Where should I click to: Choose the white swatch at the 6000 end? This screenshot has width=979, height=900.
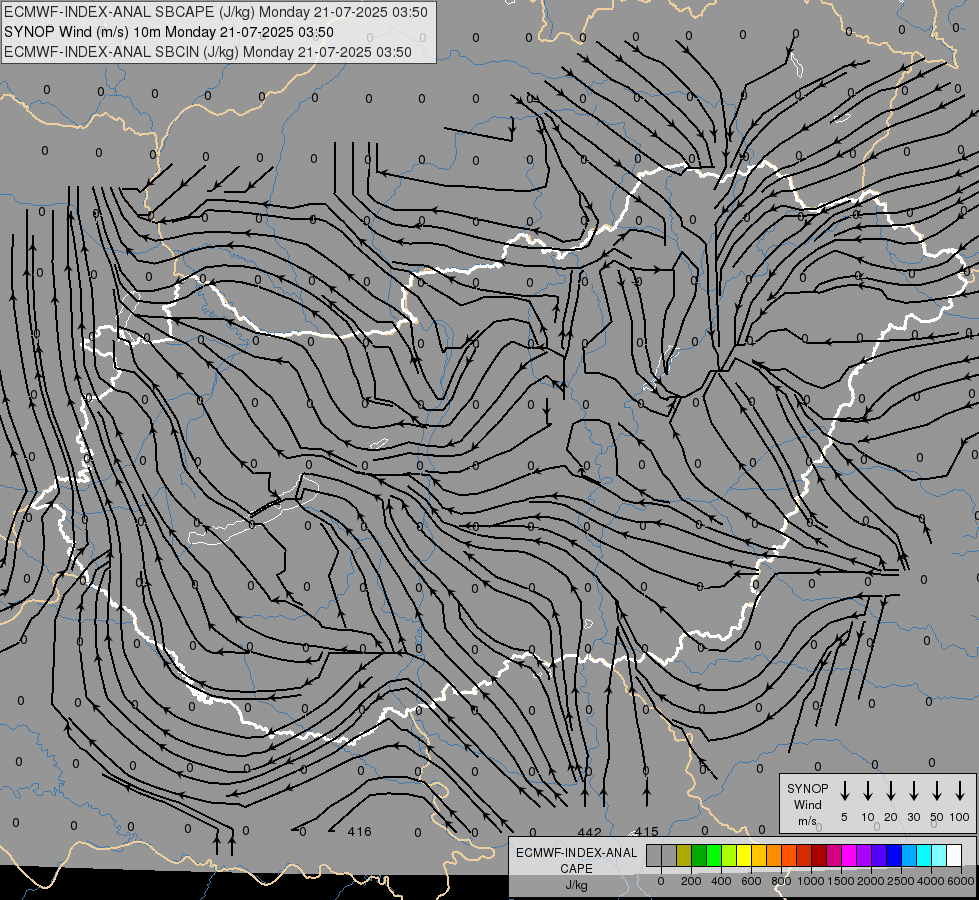click(x=954, y=855)
